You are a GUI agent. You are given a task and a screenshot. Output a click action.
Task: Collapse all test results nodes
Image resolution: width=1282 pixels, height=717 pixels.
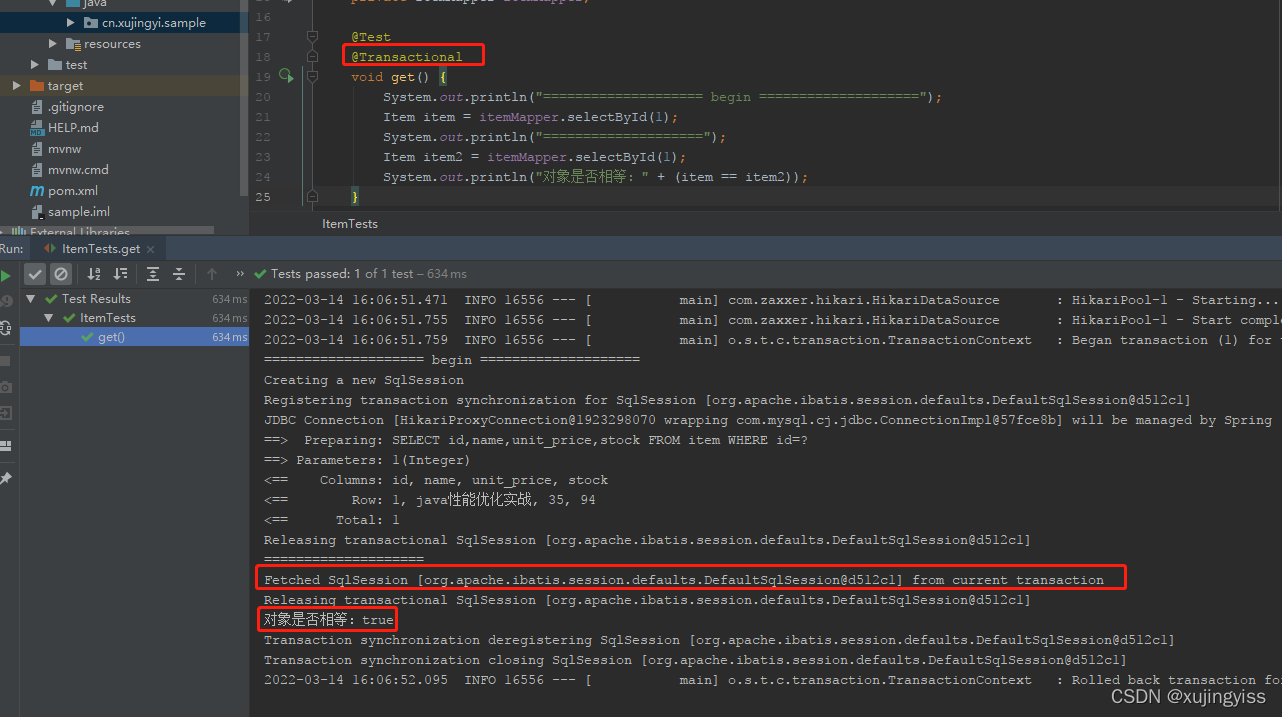pyautogui.click(x=179, y=274)
